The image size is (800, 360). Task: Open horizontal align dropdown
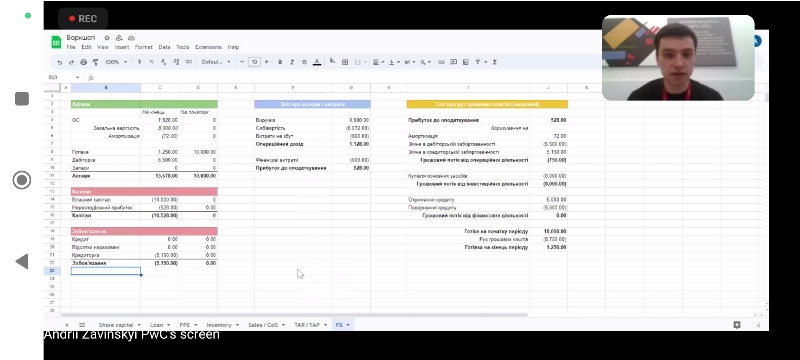coord(378,62)
